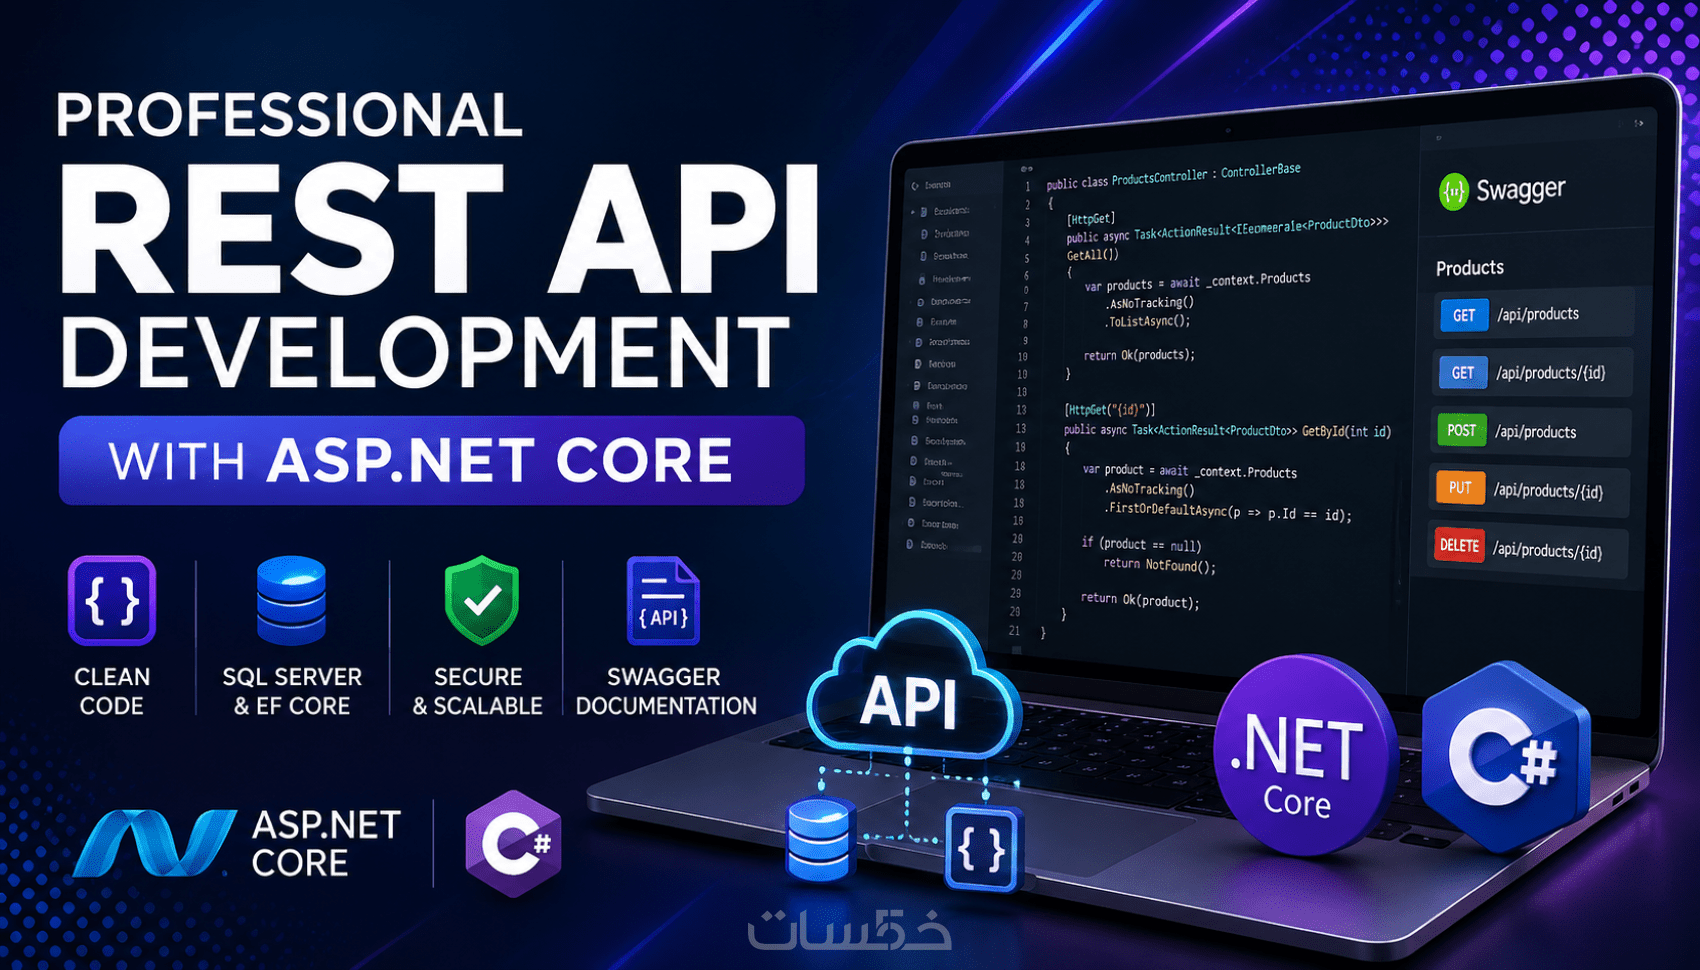
Task: Expand the POST /api/products endpoint
Action: (1532, 431)
